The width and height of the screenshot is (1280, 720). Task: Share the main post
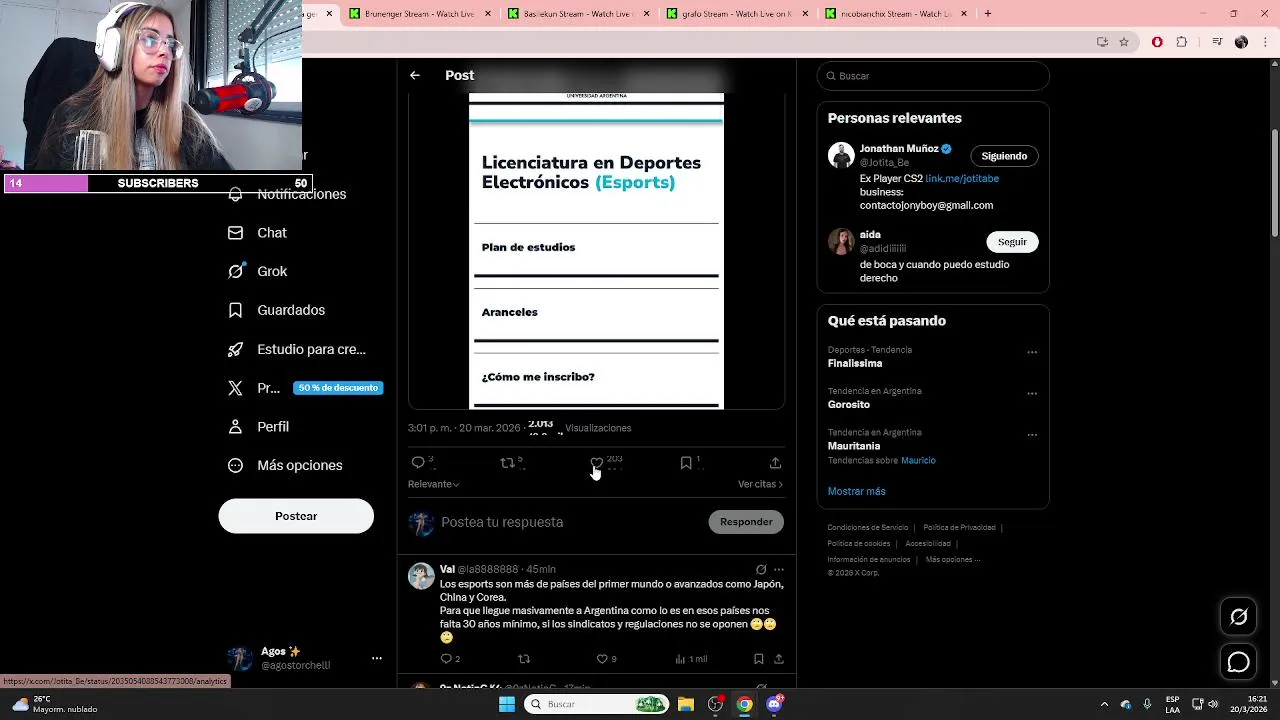[775, 463]
